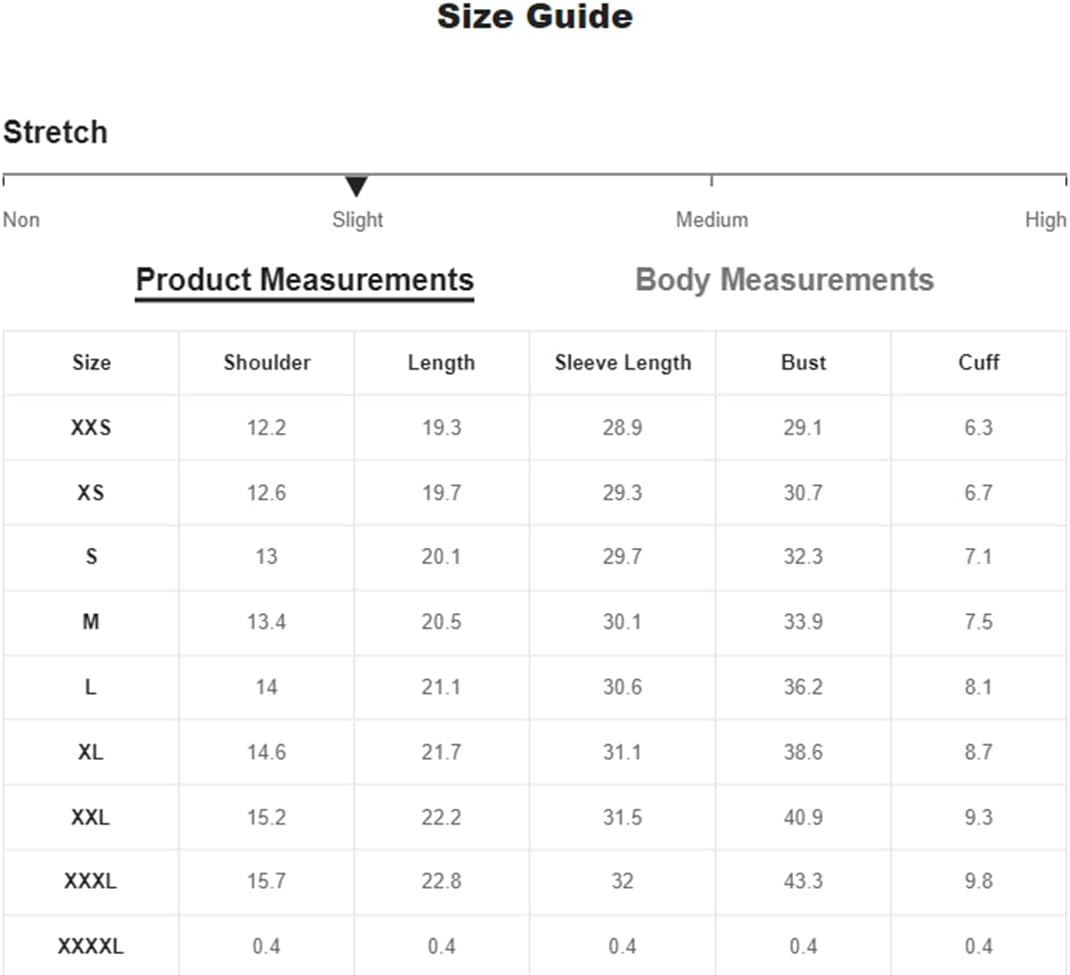The width and height of the screenshot is (1070, 975).
Task: Switch to the Body Measurements tab
Action: [x=784, y=280]
